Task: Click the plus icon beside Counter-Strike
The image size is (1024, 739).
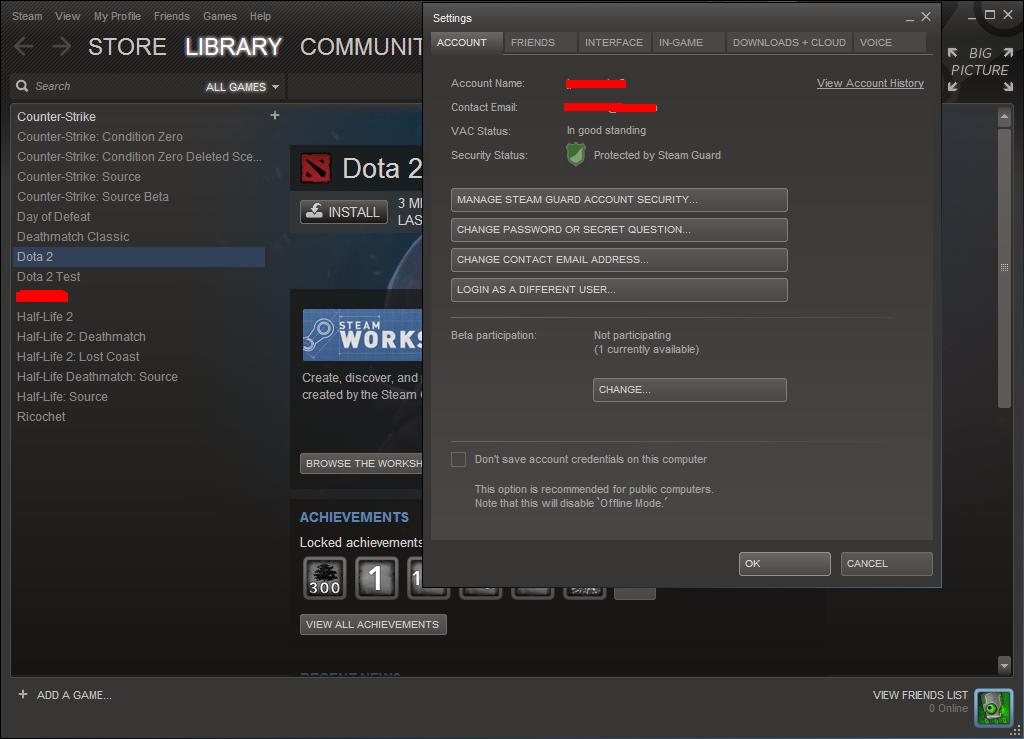Action: (x=275, y=115)
